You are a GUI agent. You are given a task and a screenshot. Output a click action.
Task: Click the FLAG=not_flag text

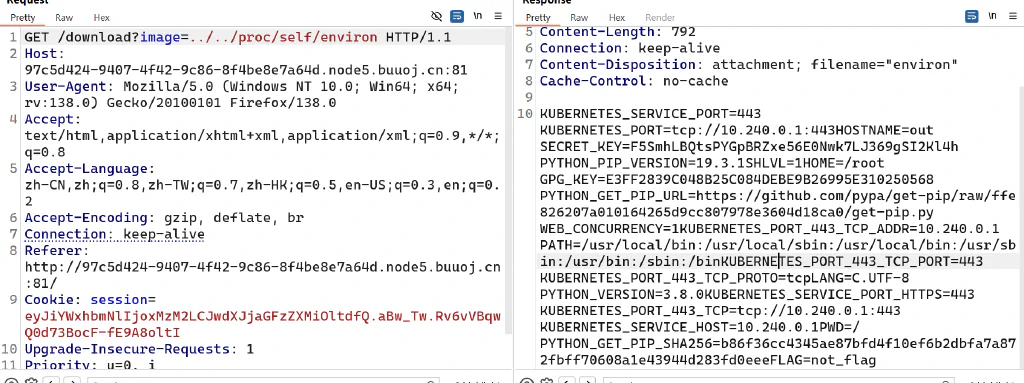pos(814,359)
